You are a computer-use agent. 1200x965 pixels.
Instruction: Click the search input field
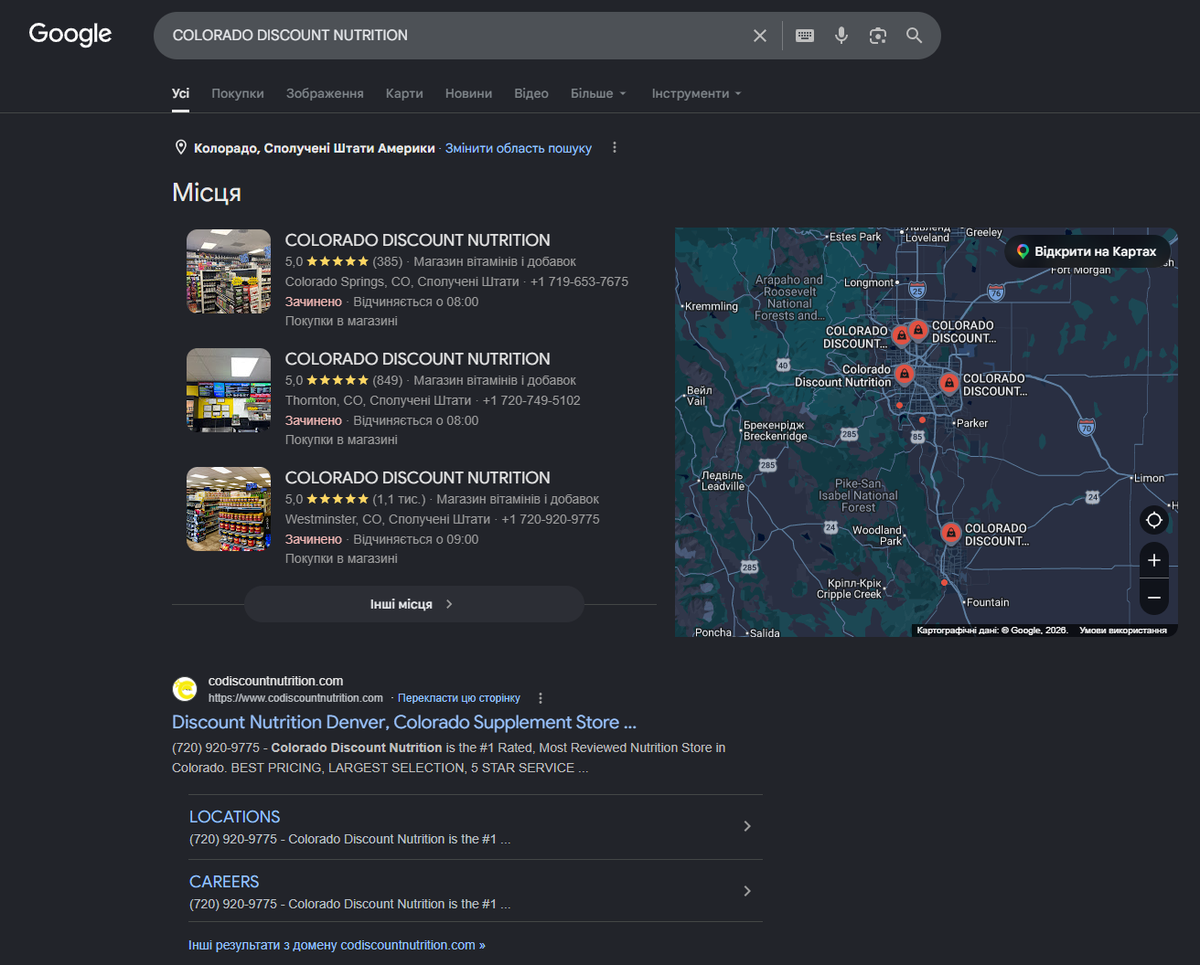(x=455, y=35)
